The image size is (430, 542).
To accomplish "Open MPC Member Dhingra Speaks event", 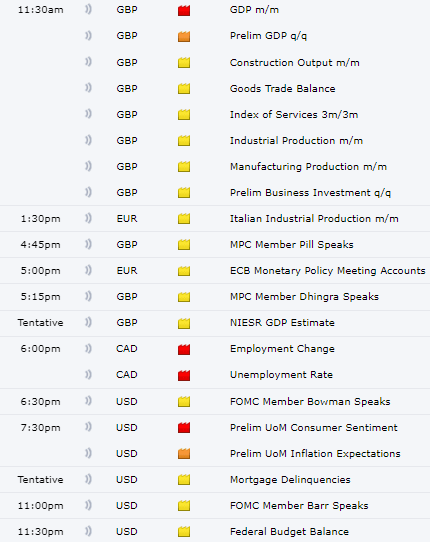I will [305, 297].
